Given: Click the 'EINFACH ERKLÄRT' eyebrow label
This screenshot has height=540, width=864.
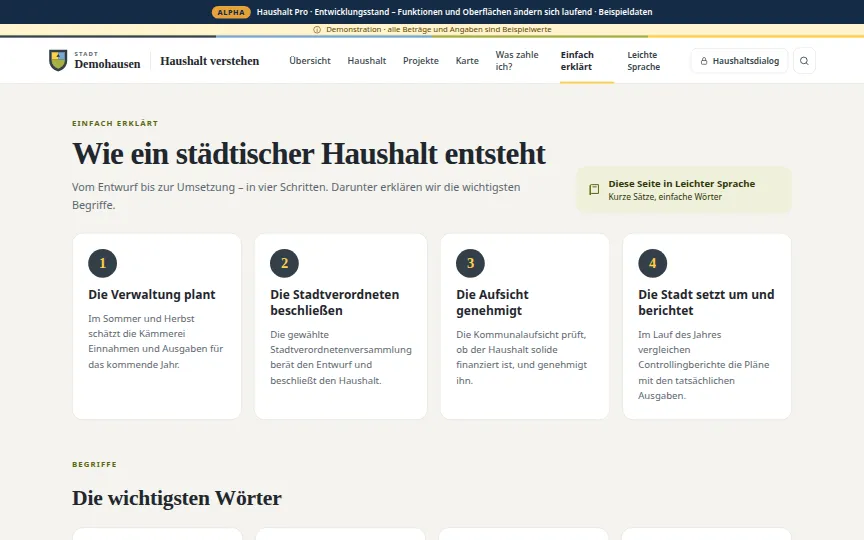Looking at the screenshot, I should 115,123.
